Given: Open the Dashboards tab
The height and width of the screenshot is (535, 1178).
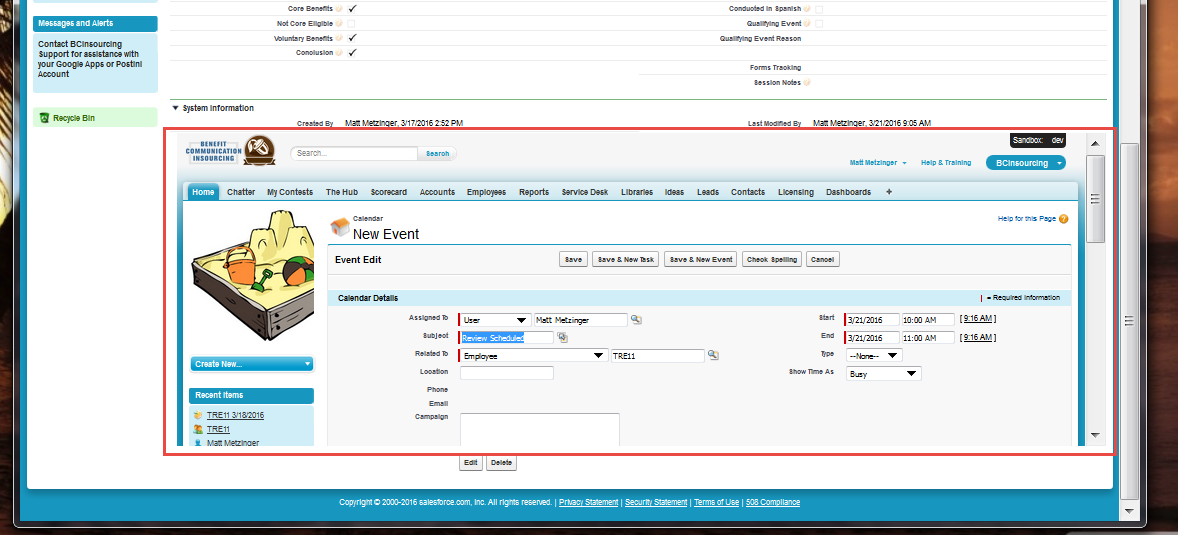Looking at the screenshot, I should [x=848, y=192].
